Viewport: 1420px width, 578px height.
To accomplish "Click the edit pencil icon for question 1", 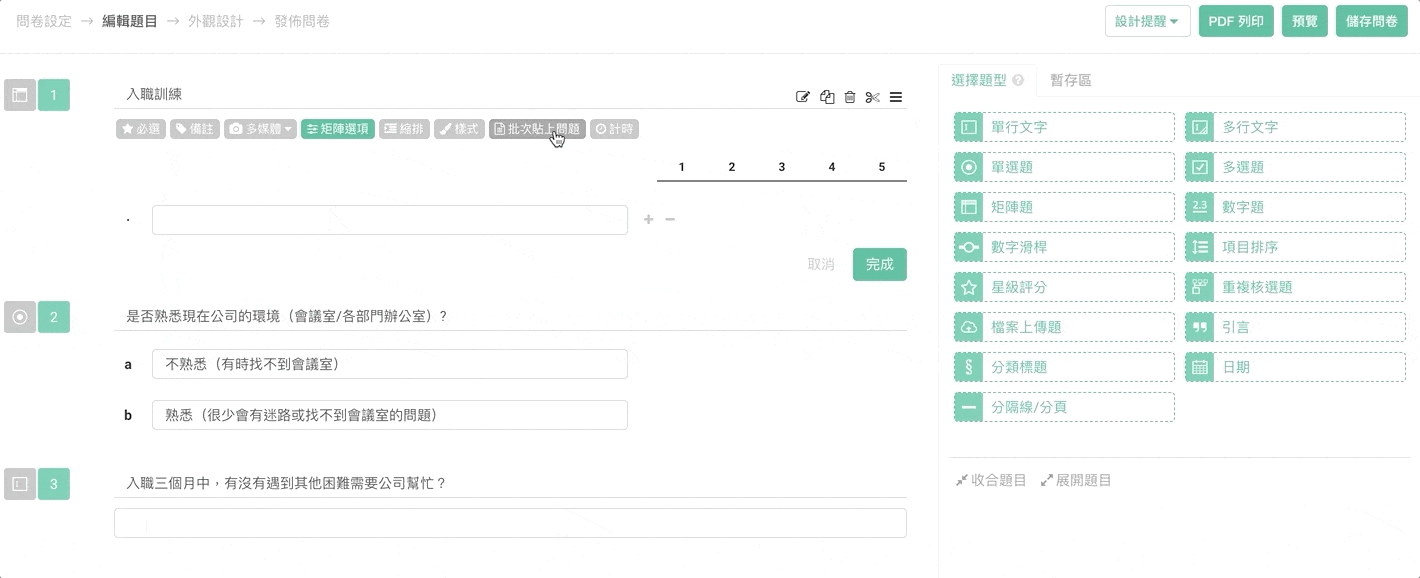I will pyautogui.click(x=802, y=97).
